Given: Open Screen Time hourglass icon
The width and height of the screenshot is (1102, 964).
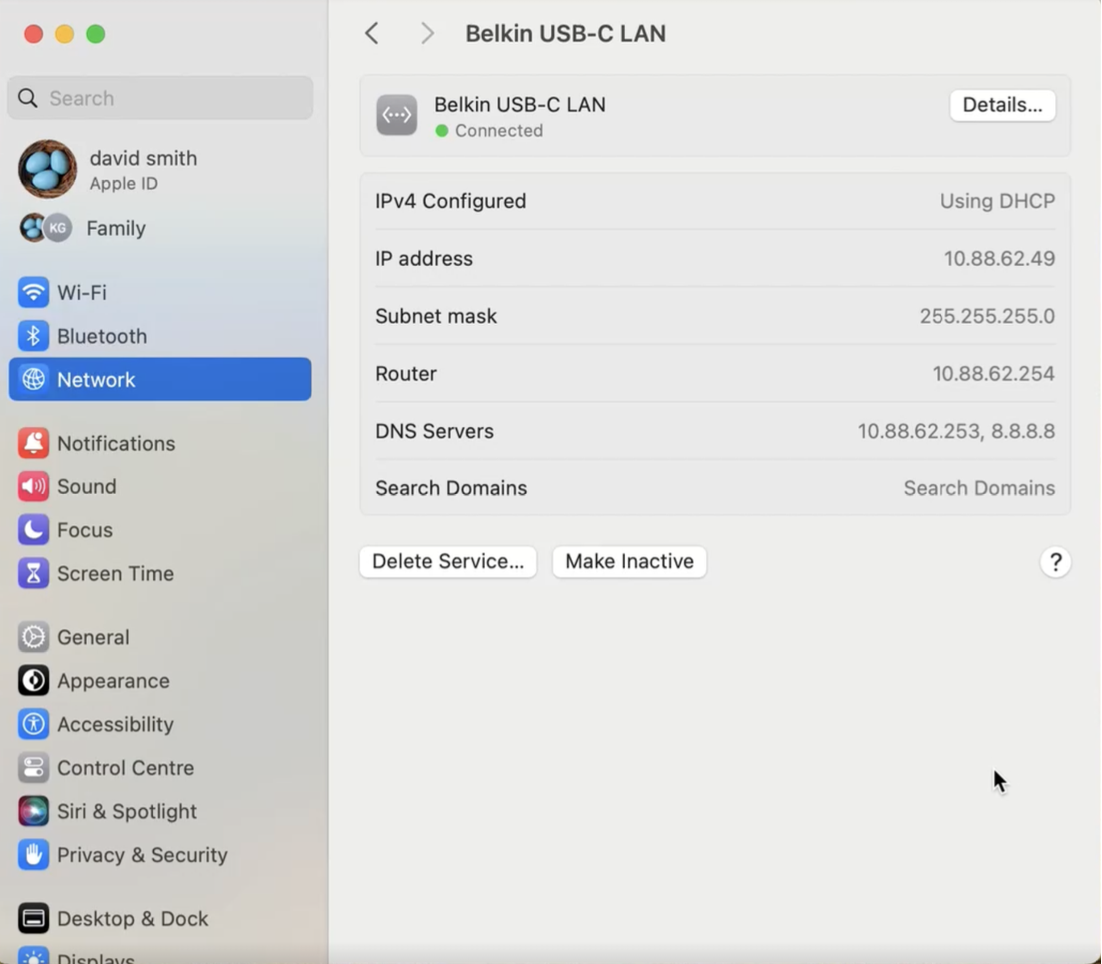Looking at the screenshot, I should (x=33, y=573).
